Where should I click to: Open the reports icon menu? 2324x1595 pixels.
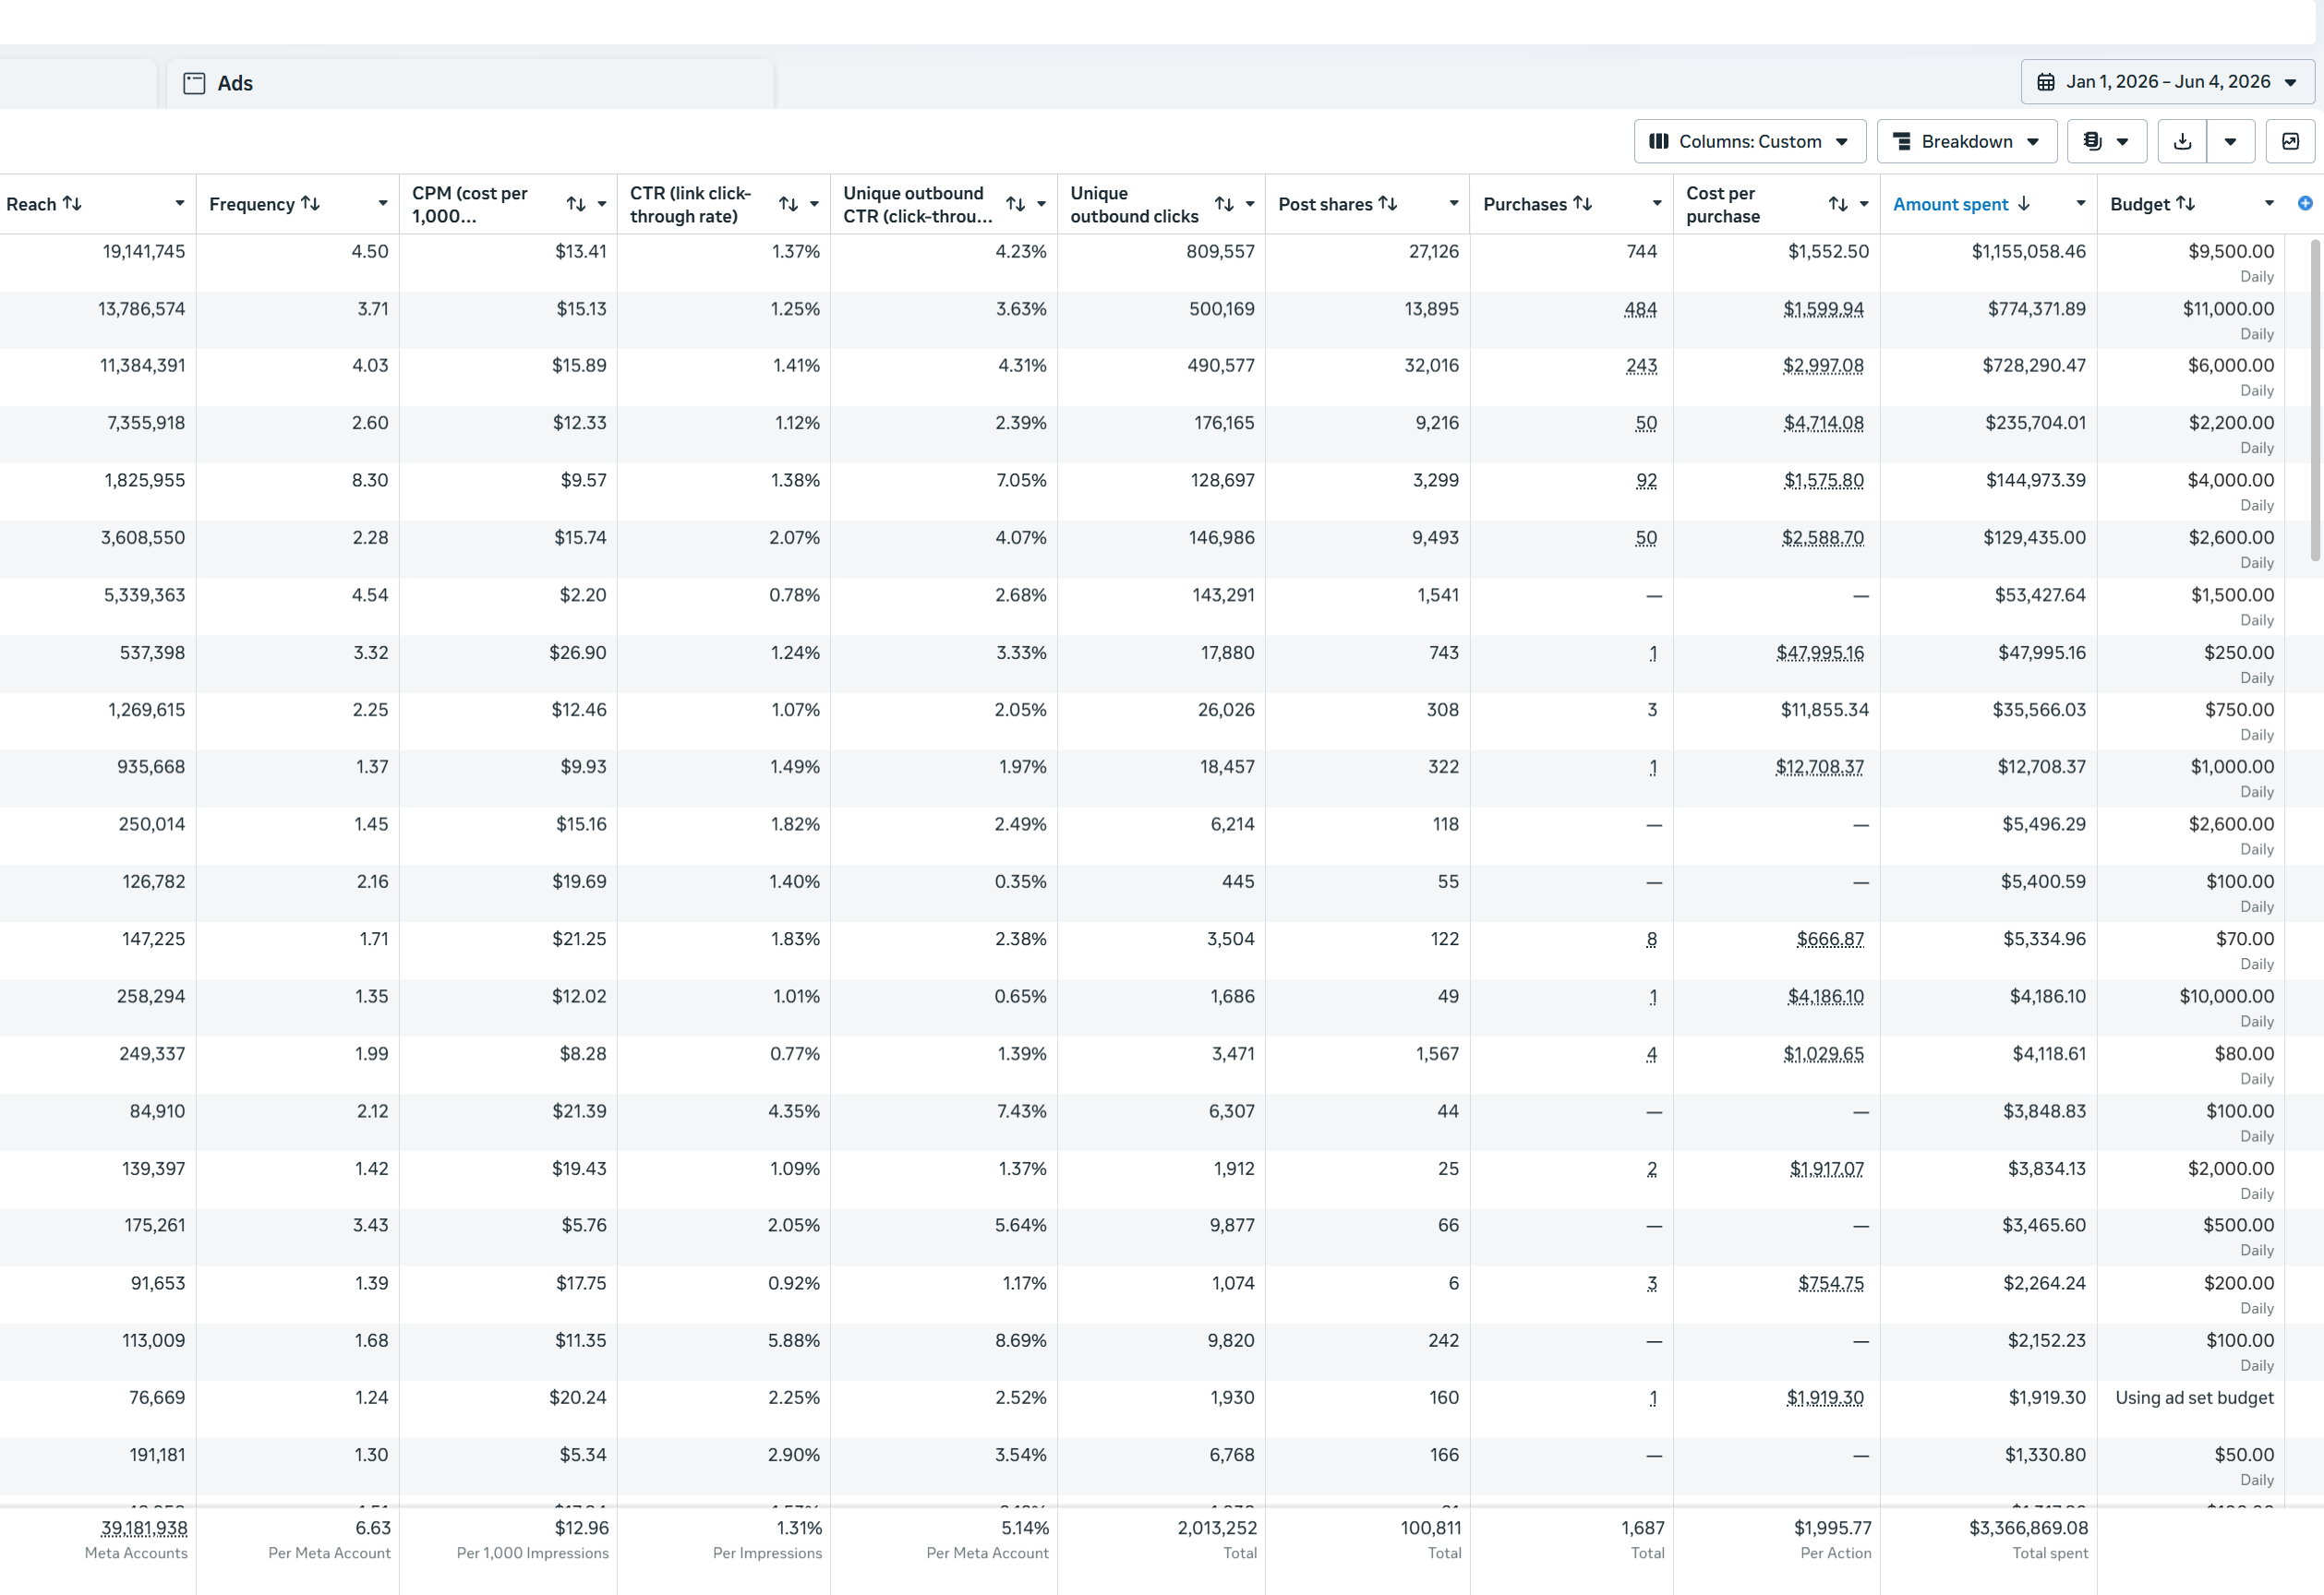click(2106, 141)
